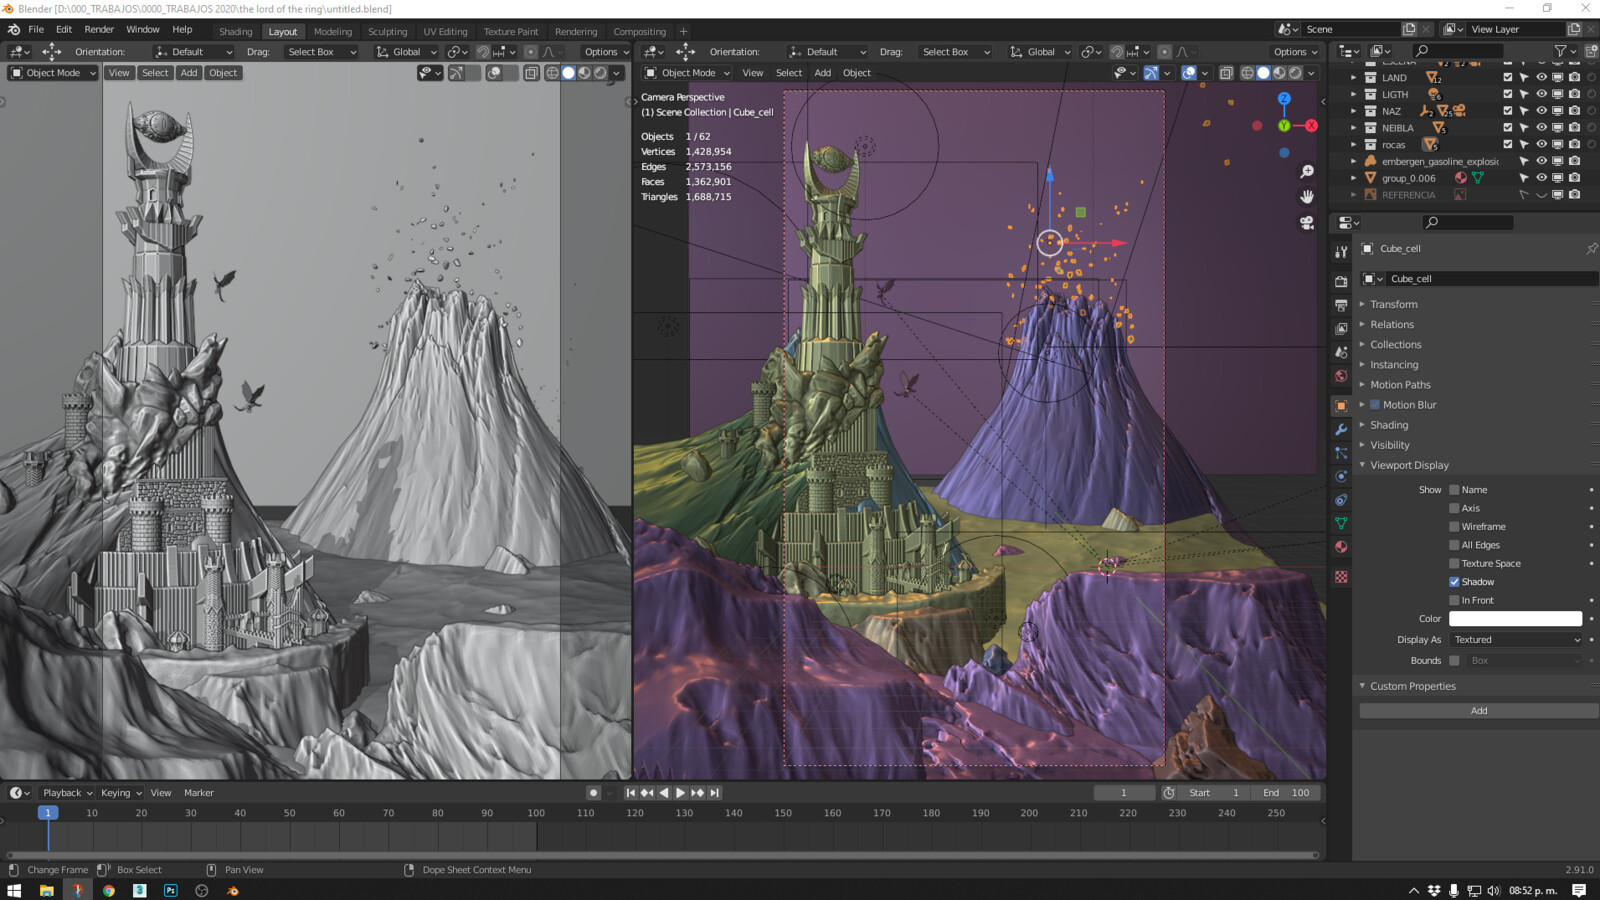Switch to the UV Editing workspace tab
This screenshot has height=900, width=1600.
click(x=445, y=32)
